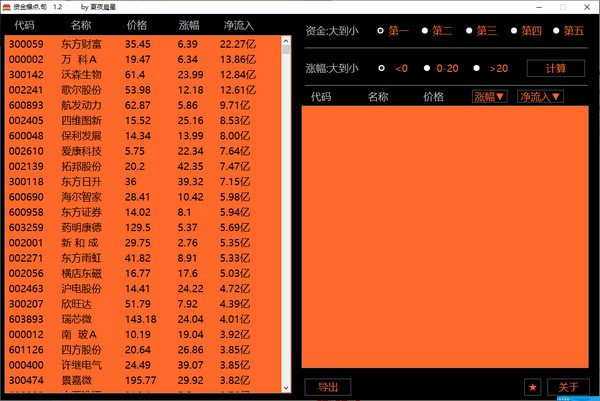Select row 600048 保利发展
The image size is (600, 401).
tap(143, 136)
